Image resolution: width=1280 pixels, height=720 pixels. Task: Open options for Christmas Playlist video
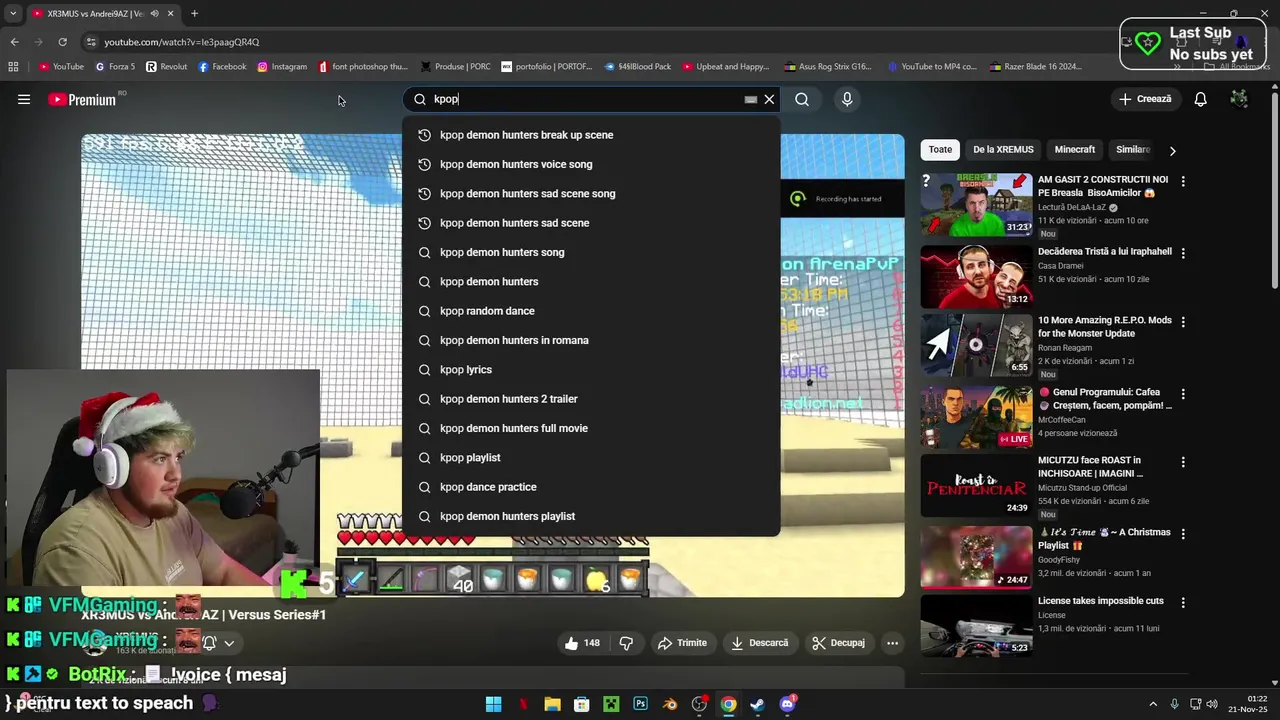(1183, 534)
